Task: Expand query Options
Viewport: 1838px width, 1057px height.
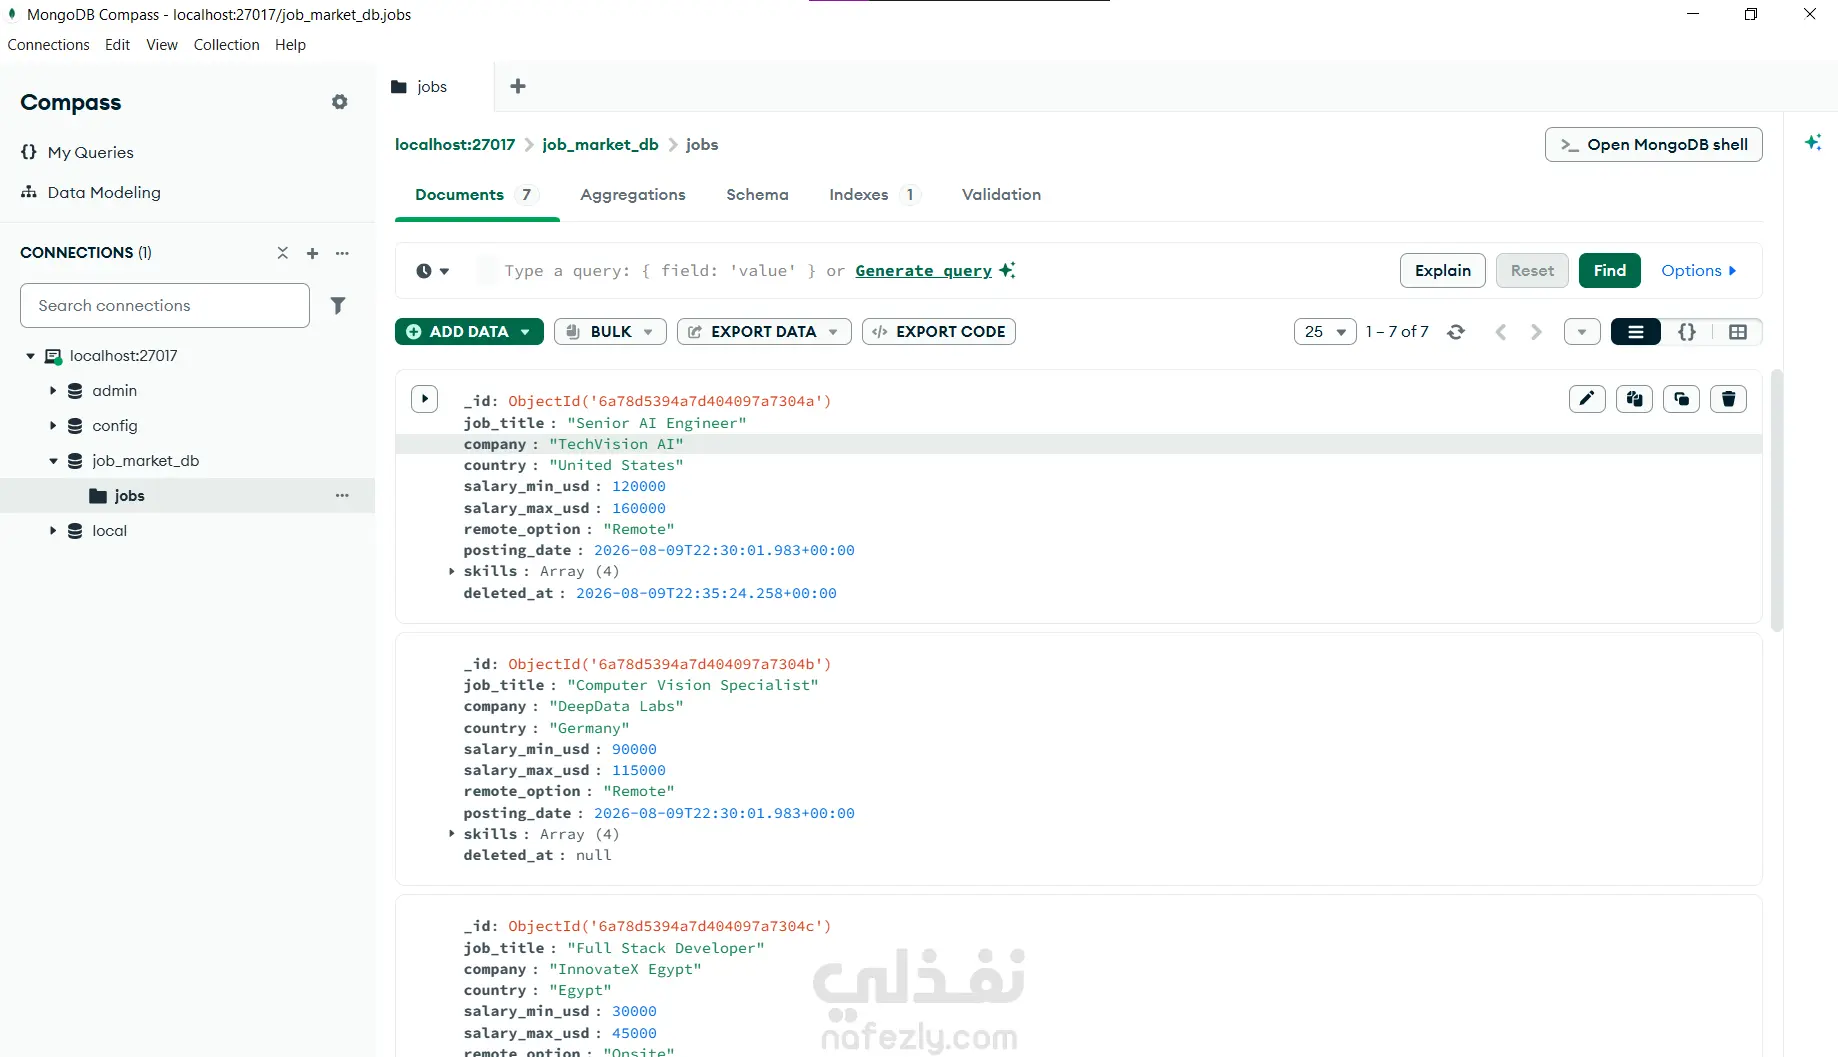Action: click(1698, 271)
